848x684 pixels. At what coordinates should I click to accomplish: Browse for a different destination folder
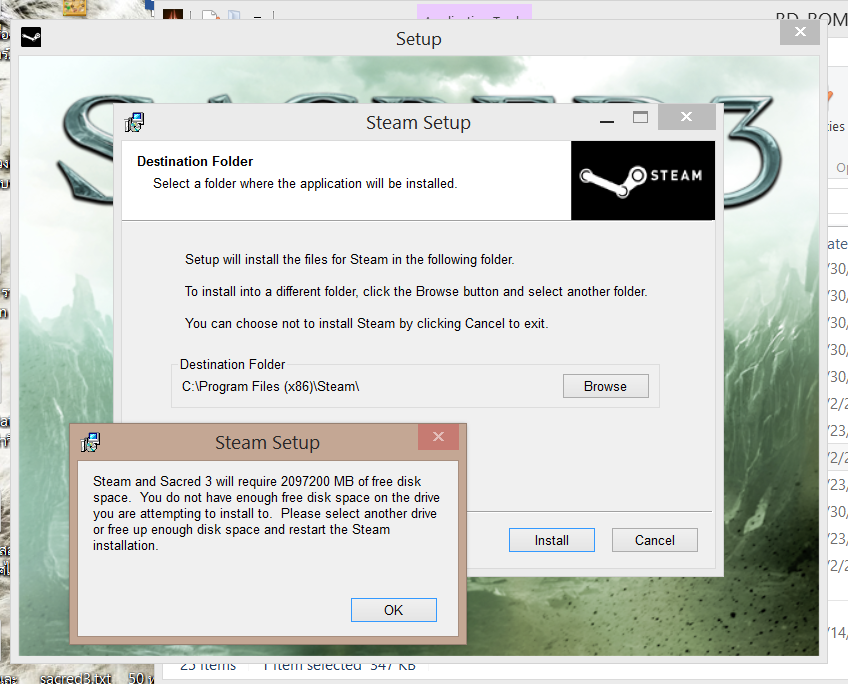pyautogui.click(x=605, y=386)
